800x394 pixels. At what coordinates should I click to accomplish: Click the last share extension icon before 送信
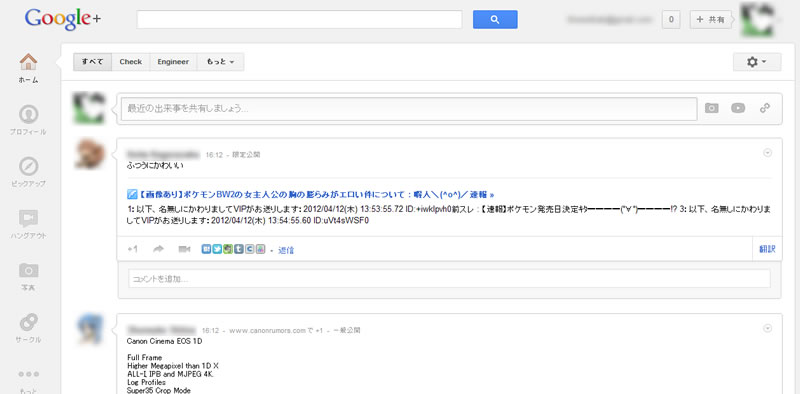click(261, 249)
